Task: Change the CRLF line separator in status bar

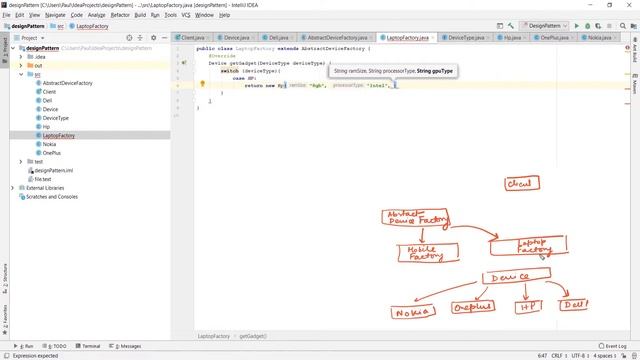Action: 559,356
